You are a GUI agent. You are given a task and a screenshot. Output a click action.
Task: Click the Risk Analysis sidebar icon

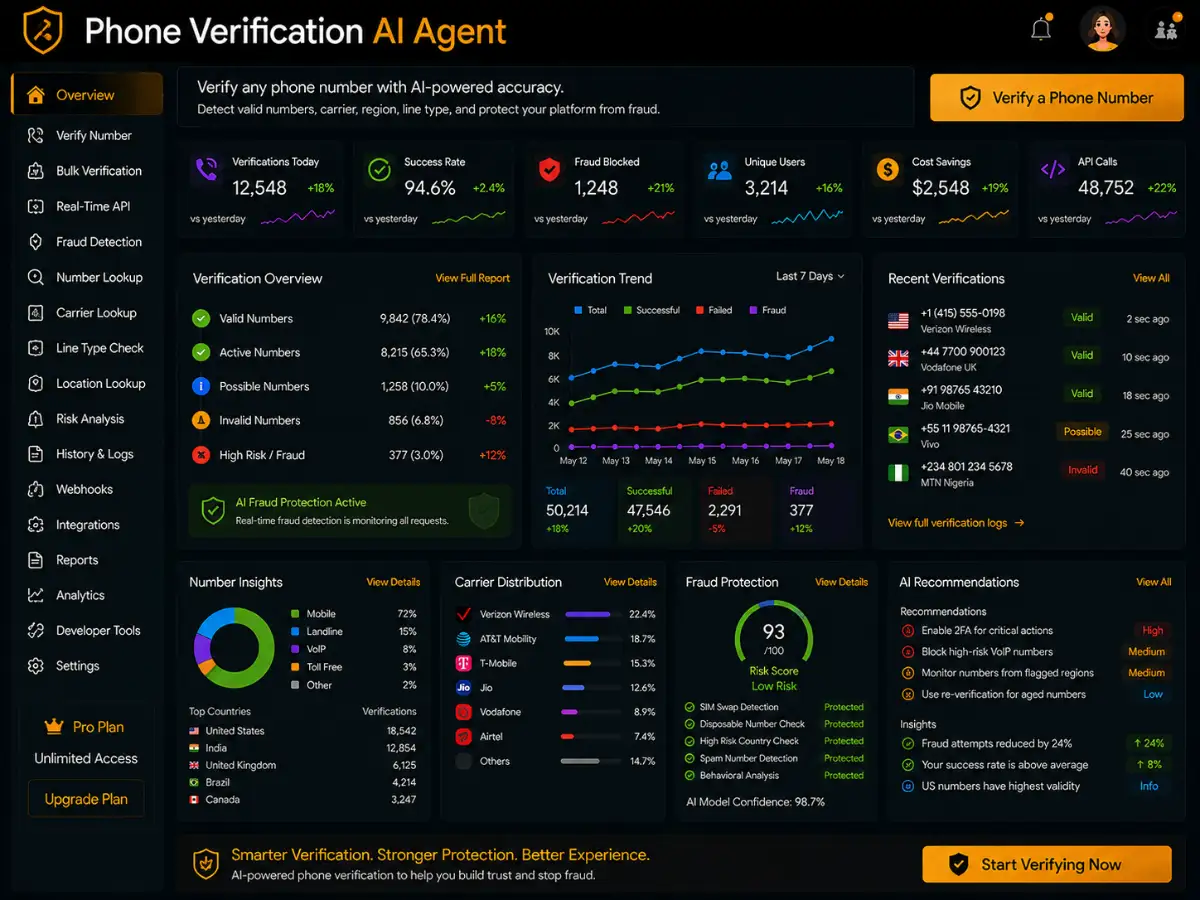click(36, 419)
